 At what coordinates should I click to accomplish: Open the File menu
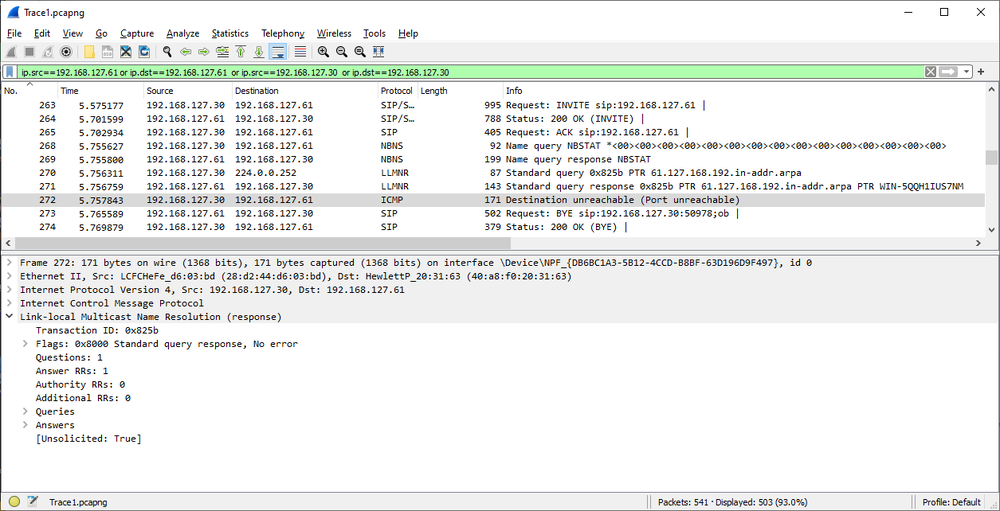(14, 33)
